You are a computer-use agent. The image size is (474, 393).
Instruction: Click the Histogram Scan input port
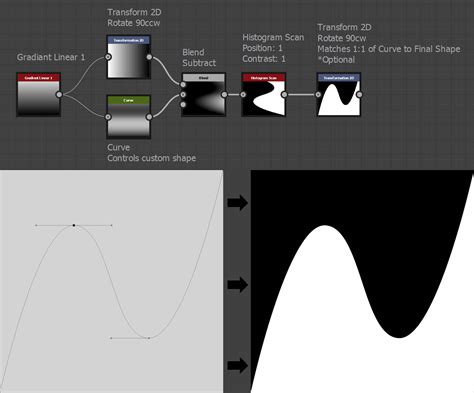point(243,95)
